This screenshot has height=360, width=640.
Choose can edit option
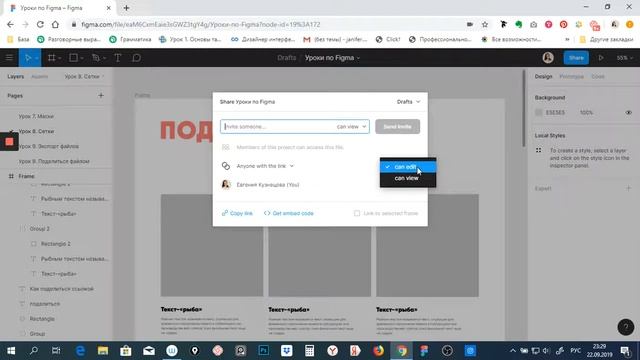(x=408, y=167)
